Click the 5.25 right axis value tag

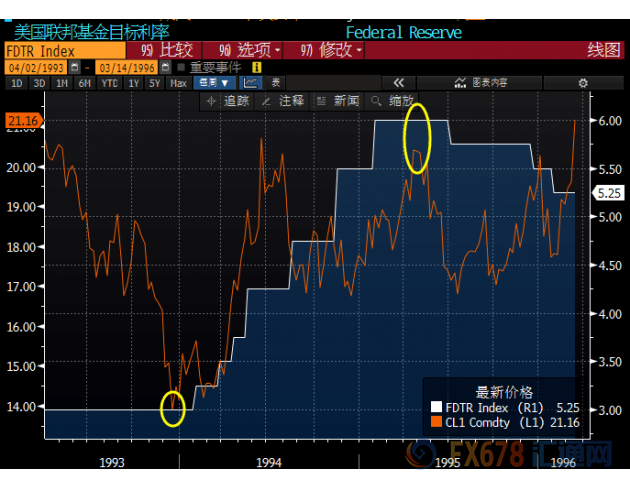click(608, 193)
